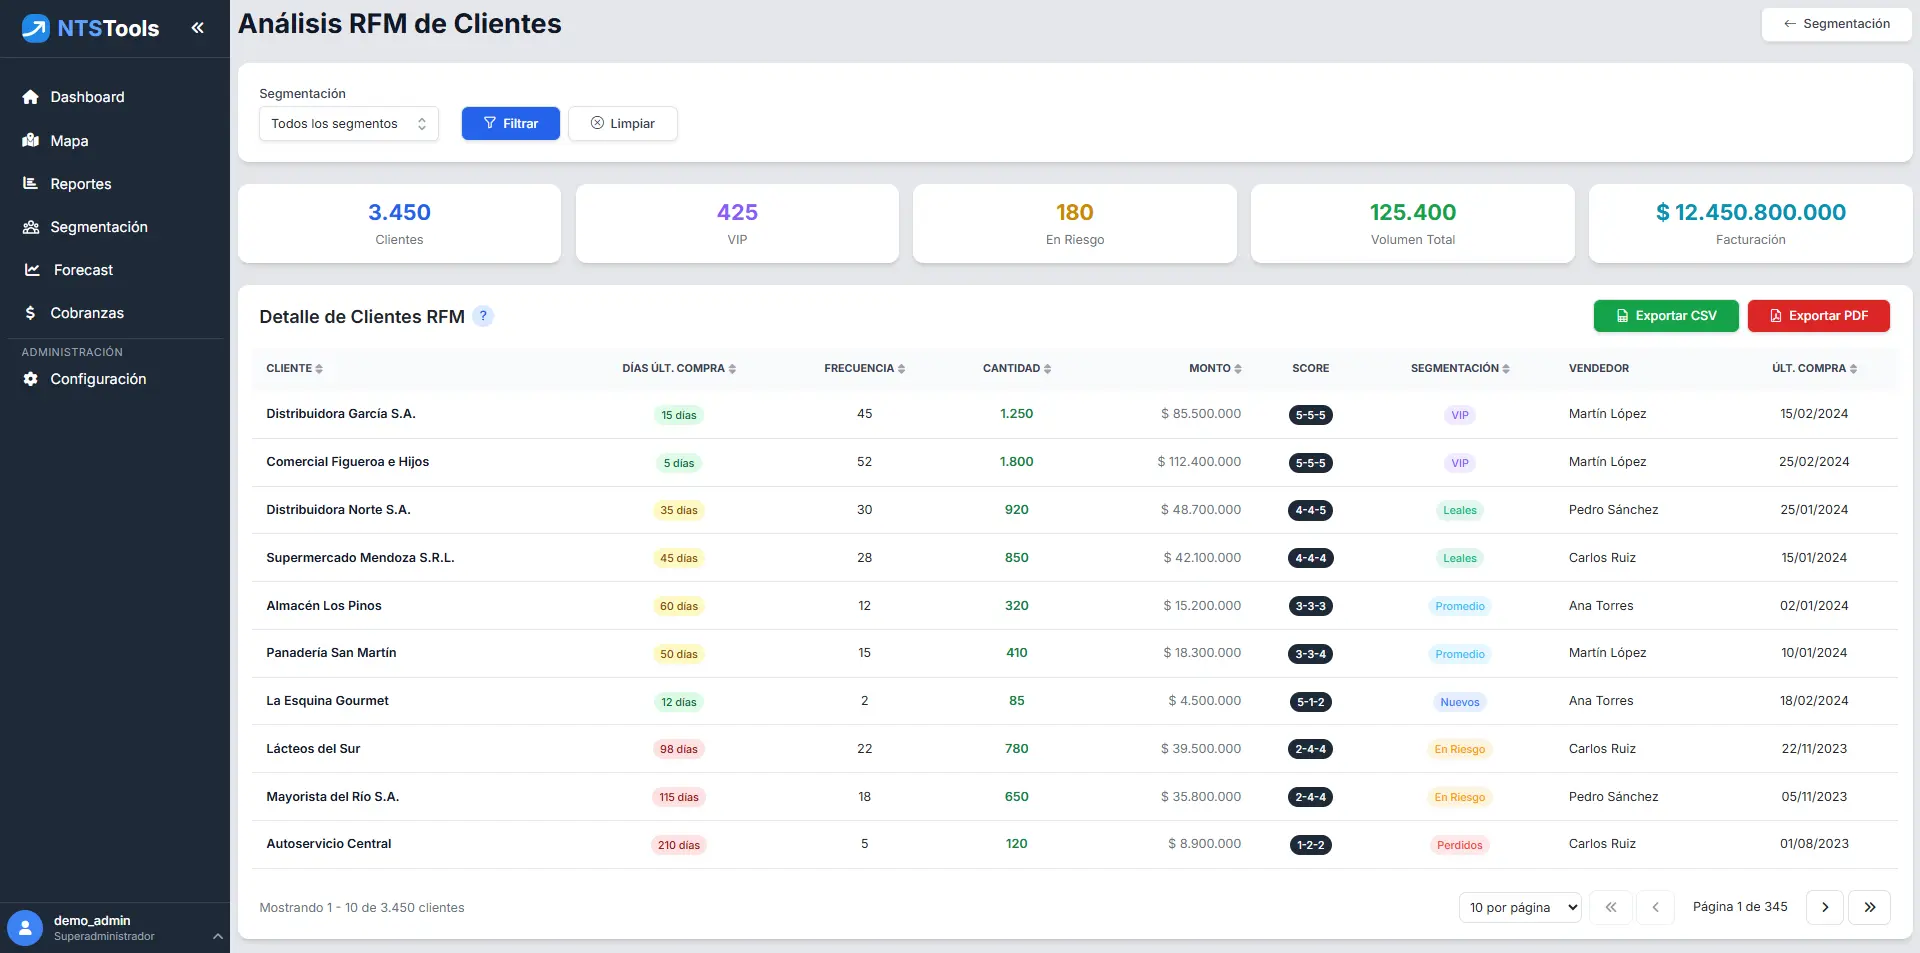
Task: Open the Cobranzas sidebar item
Action: pyautogui.click(x=87, y=313)
